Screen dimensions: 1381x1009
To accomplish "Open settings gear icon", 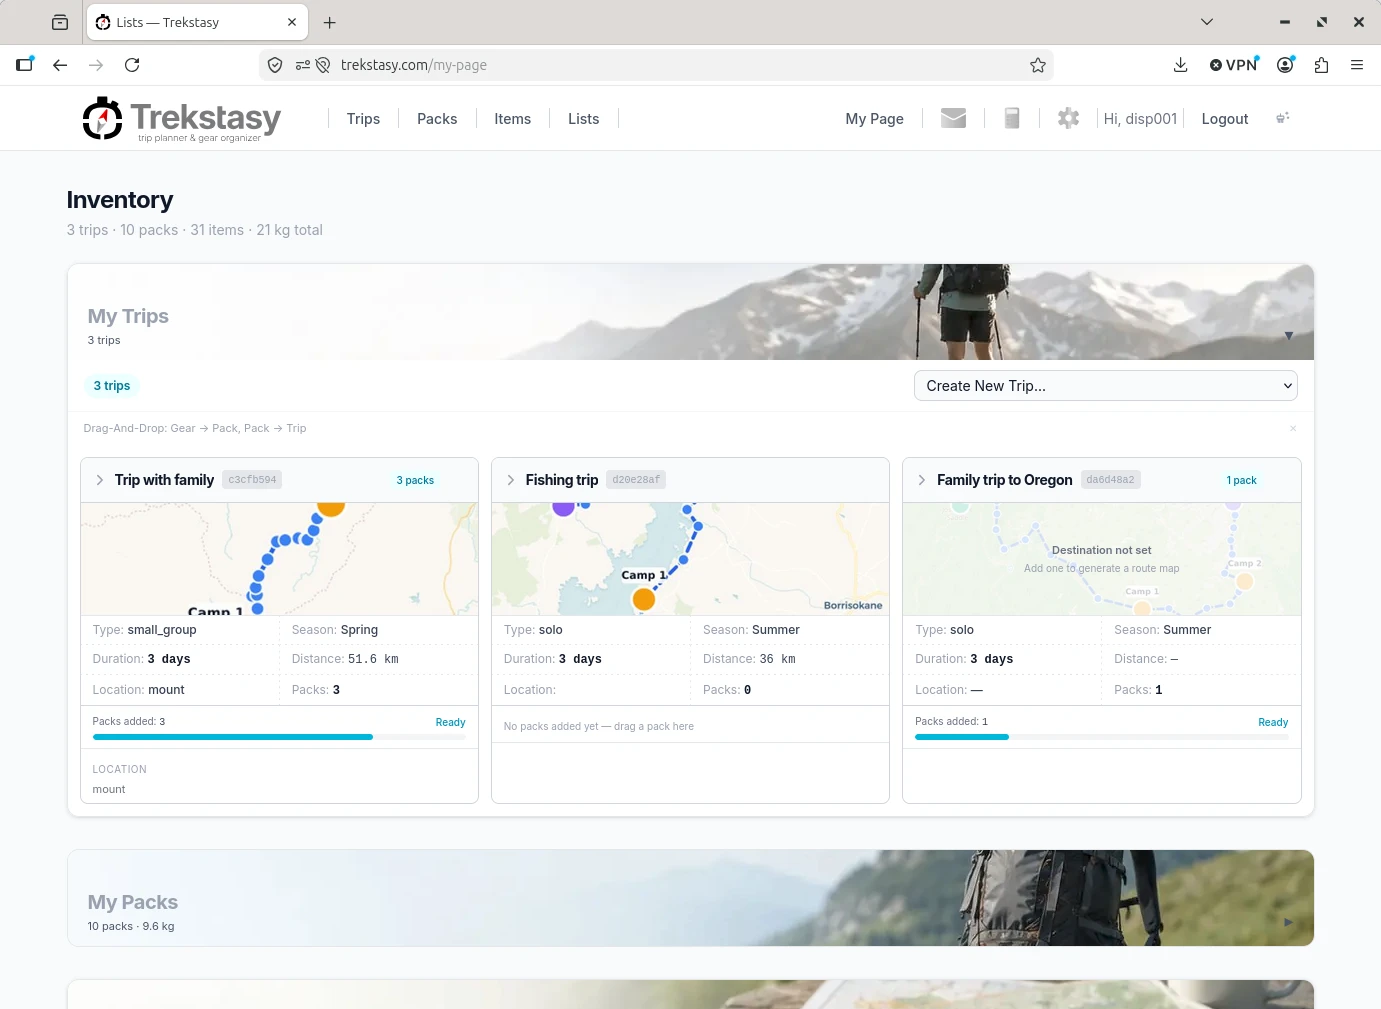I will click(1068, 118).
